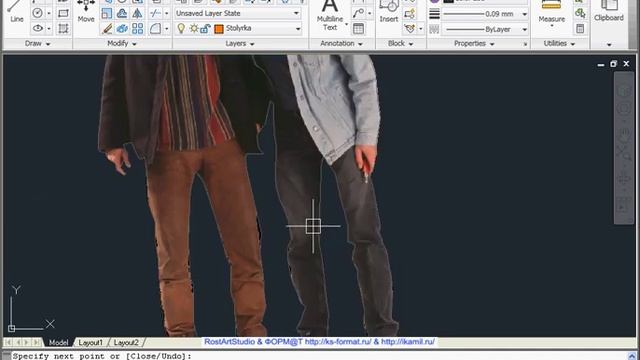This screenshot has width=640, height=360.
Task: Click the lineweight icon in Properties
Action: pyautogui.click(x=435, y=14)
